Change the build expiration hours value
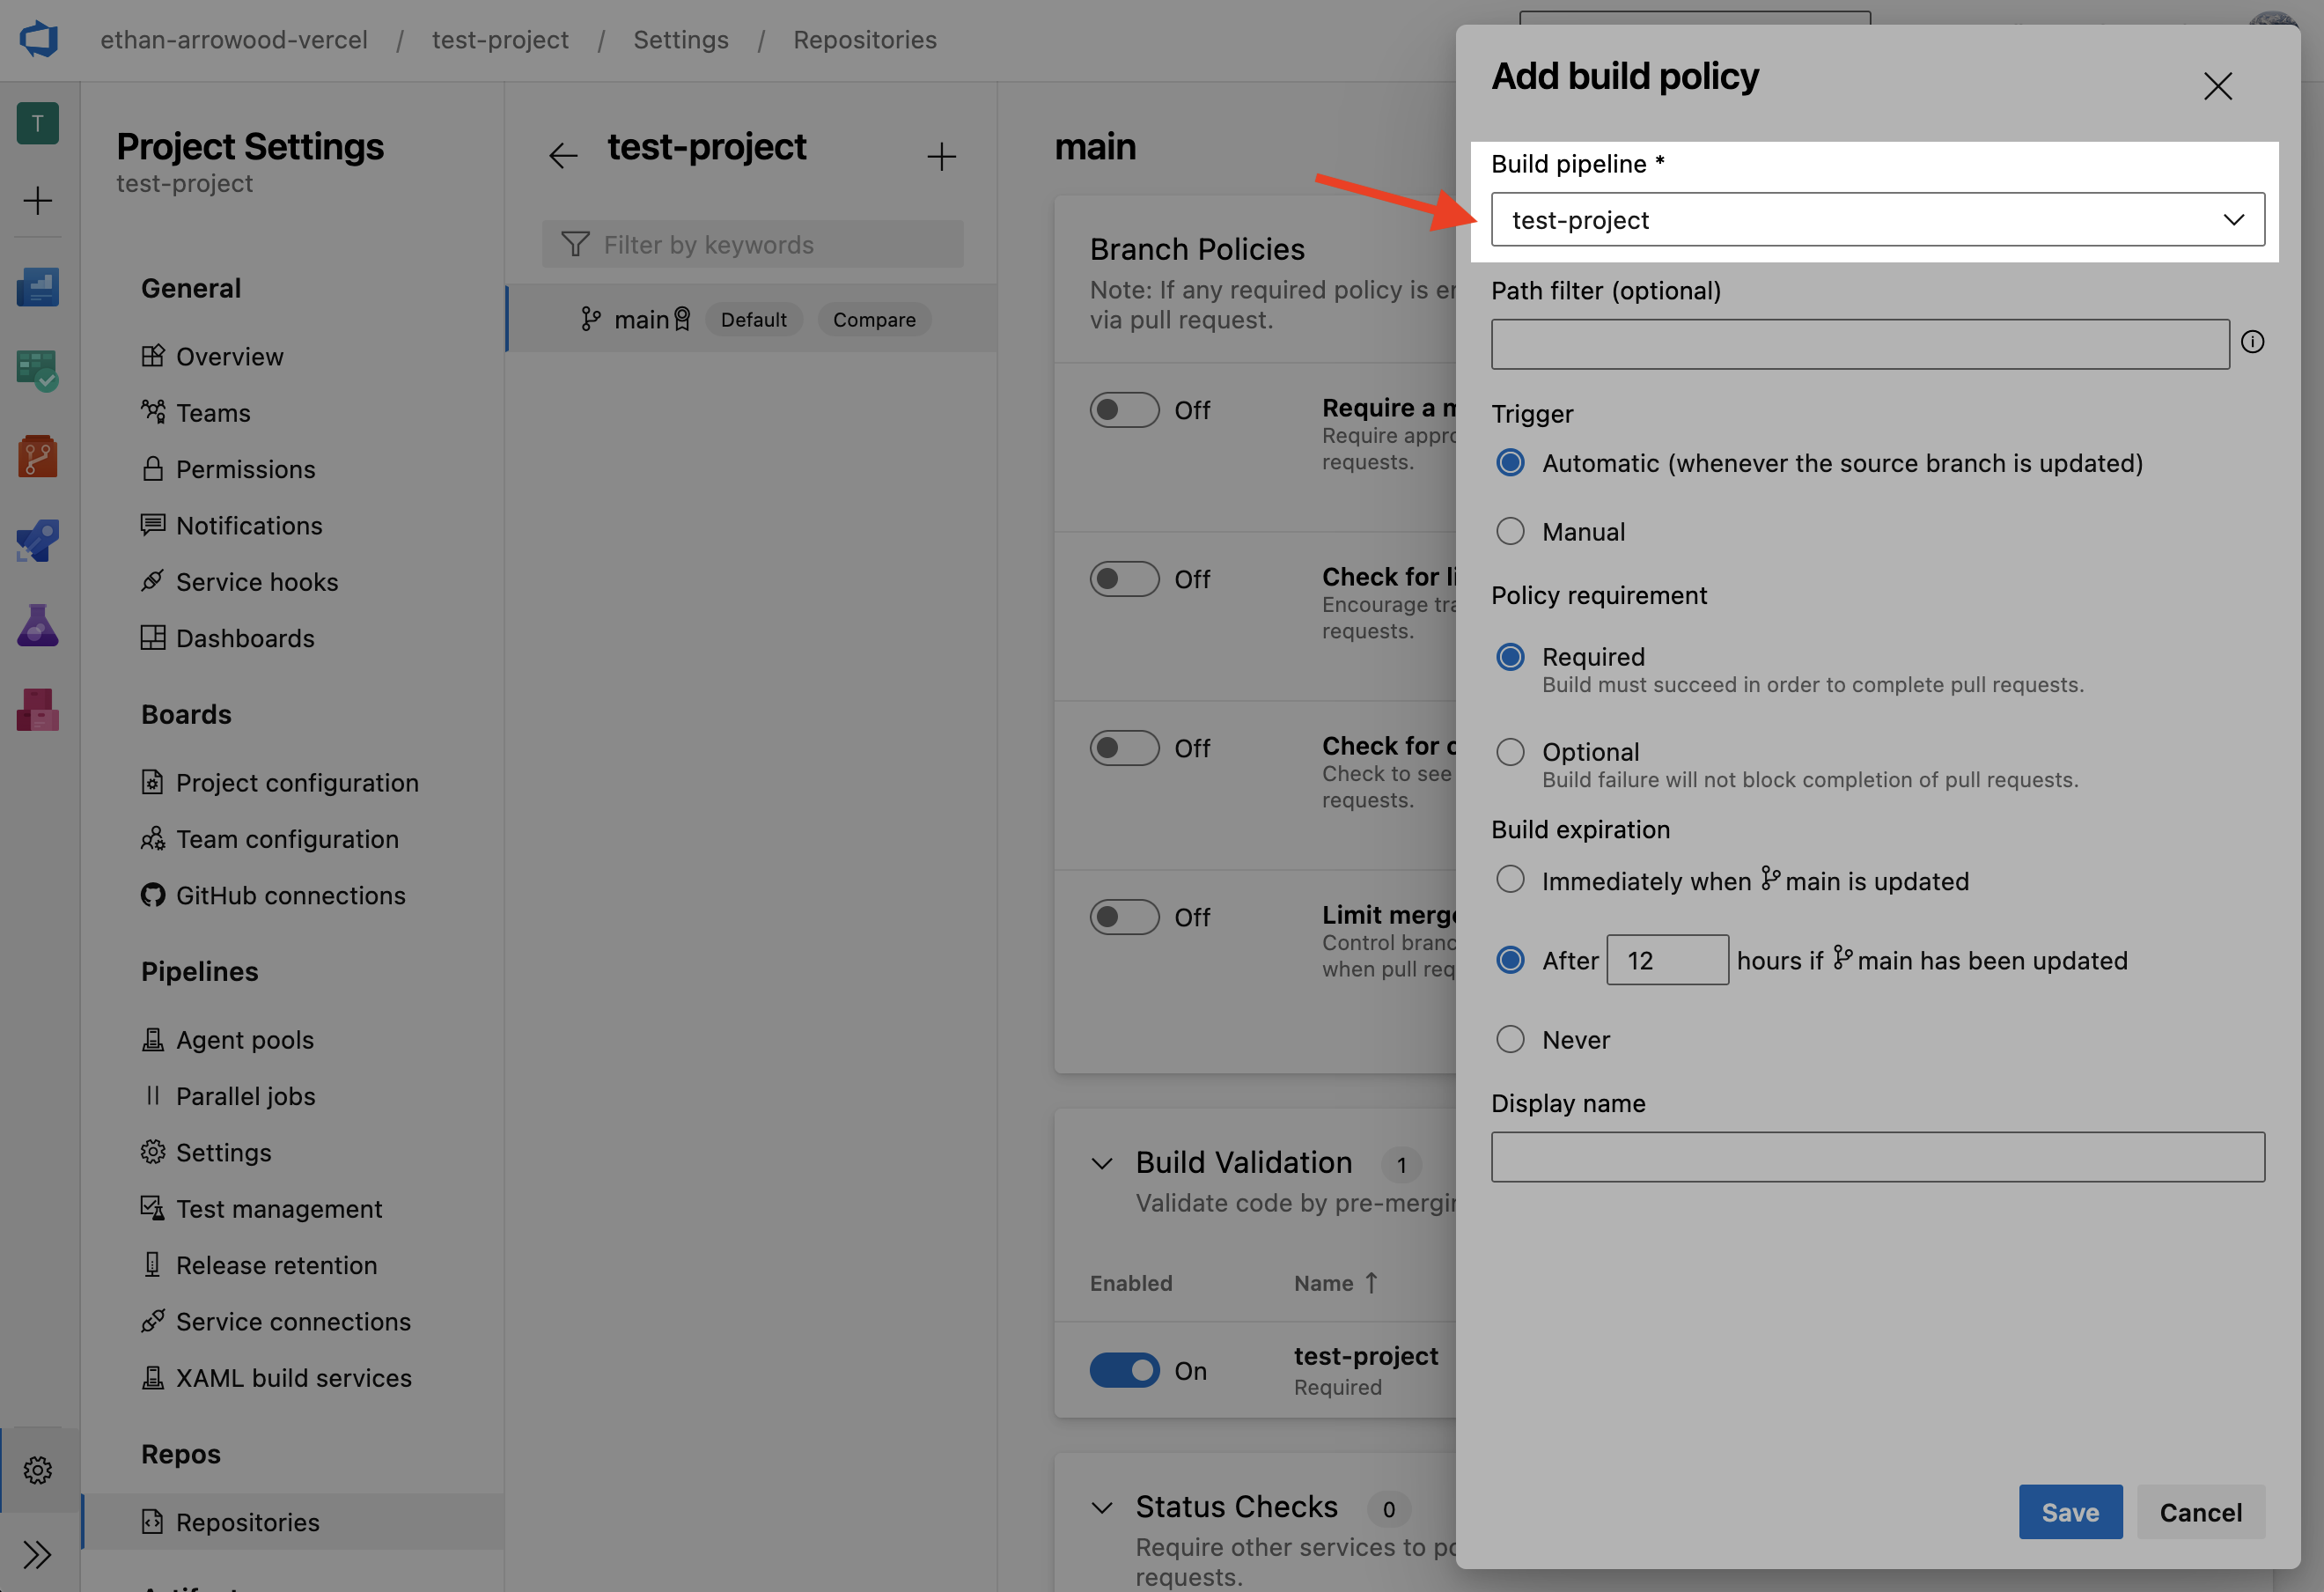 point(1666,959)
